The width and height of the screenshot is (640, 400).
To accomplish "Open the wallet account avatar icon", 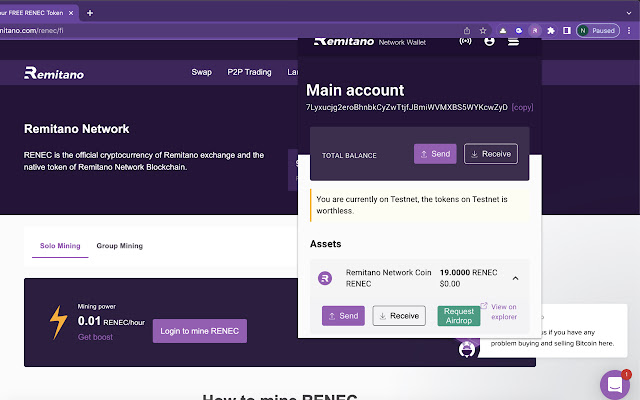I will click(489, 41).
